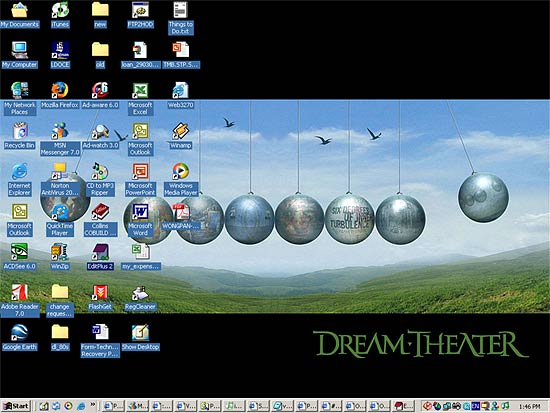Switch to the S... Internet Explorer taskbar button
The image size is (550, 413).
259,406
